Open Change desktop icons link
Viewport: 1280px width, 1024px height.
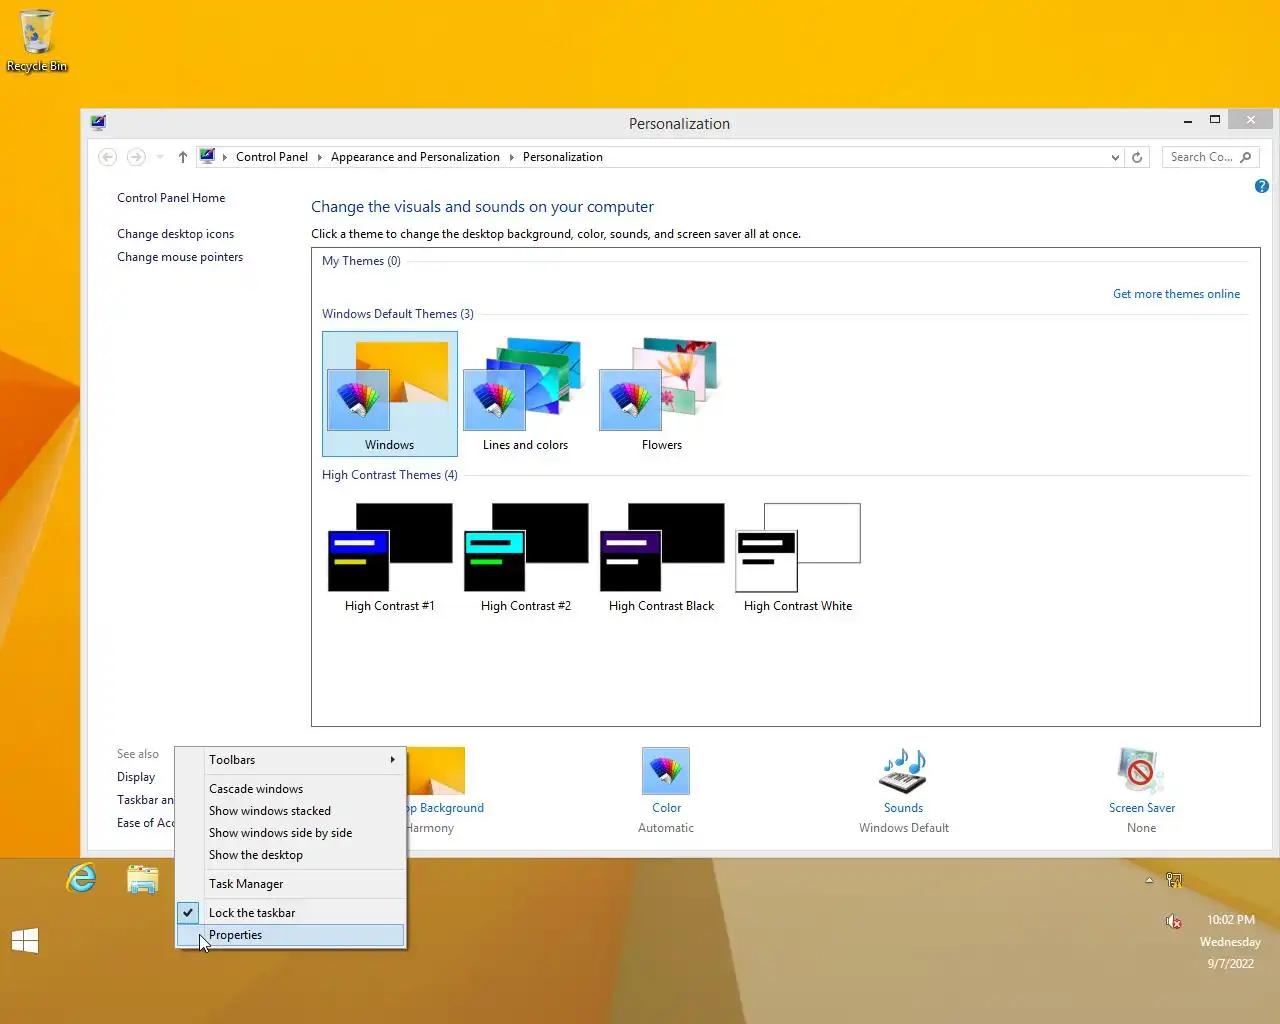175,234
